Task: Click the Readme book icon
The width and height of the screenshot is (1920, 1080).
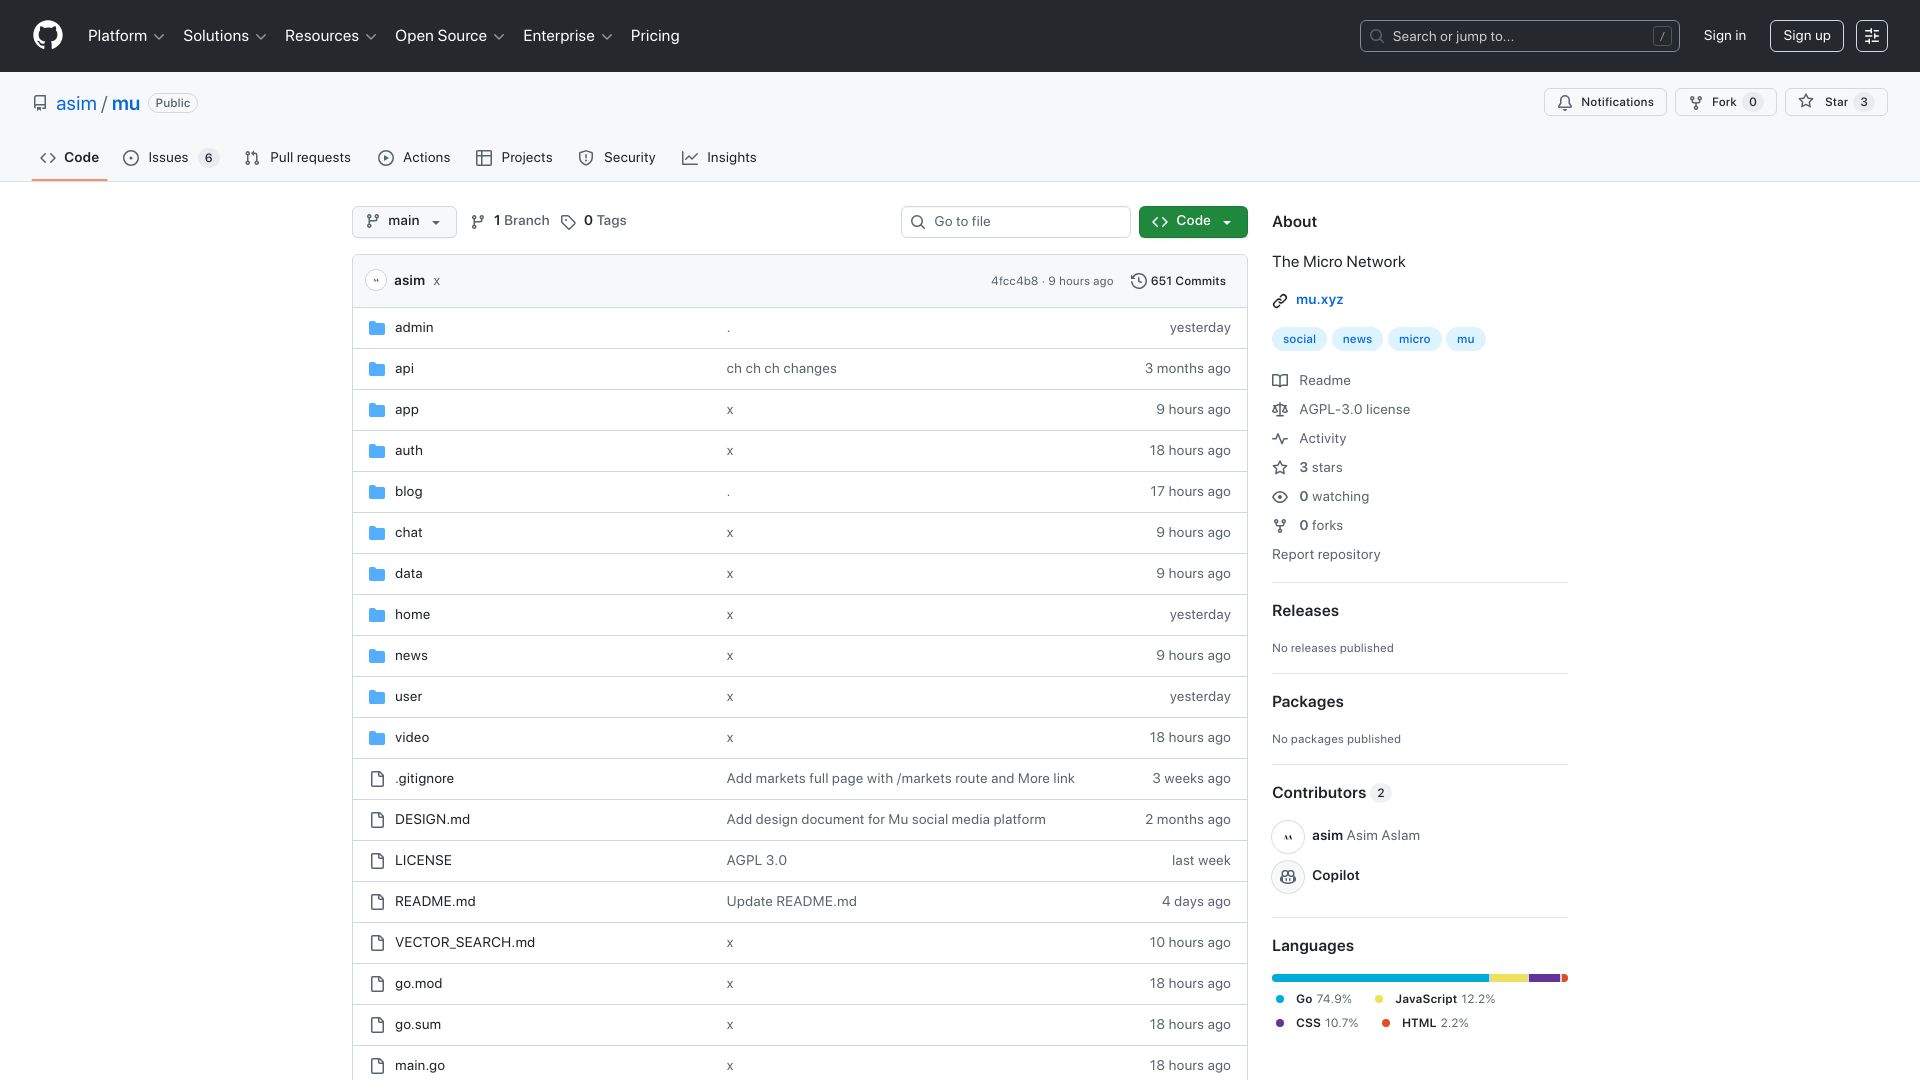Action: [x=1280, y=381]
